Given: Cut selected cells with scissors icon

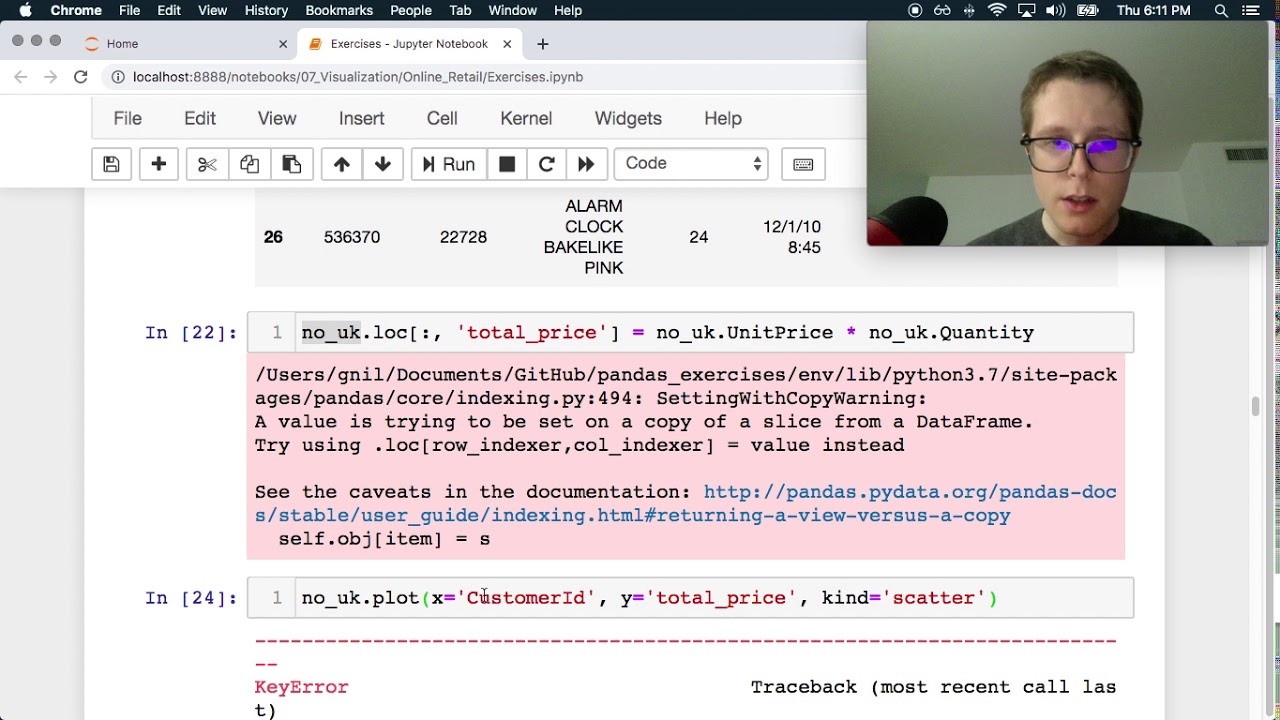Looking at the screenshot, I should click(207, 164).
